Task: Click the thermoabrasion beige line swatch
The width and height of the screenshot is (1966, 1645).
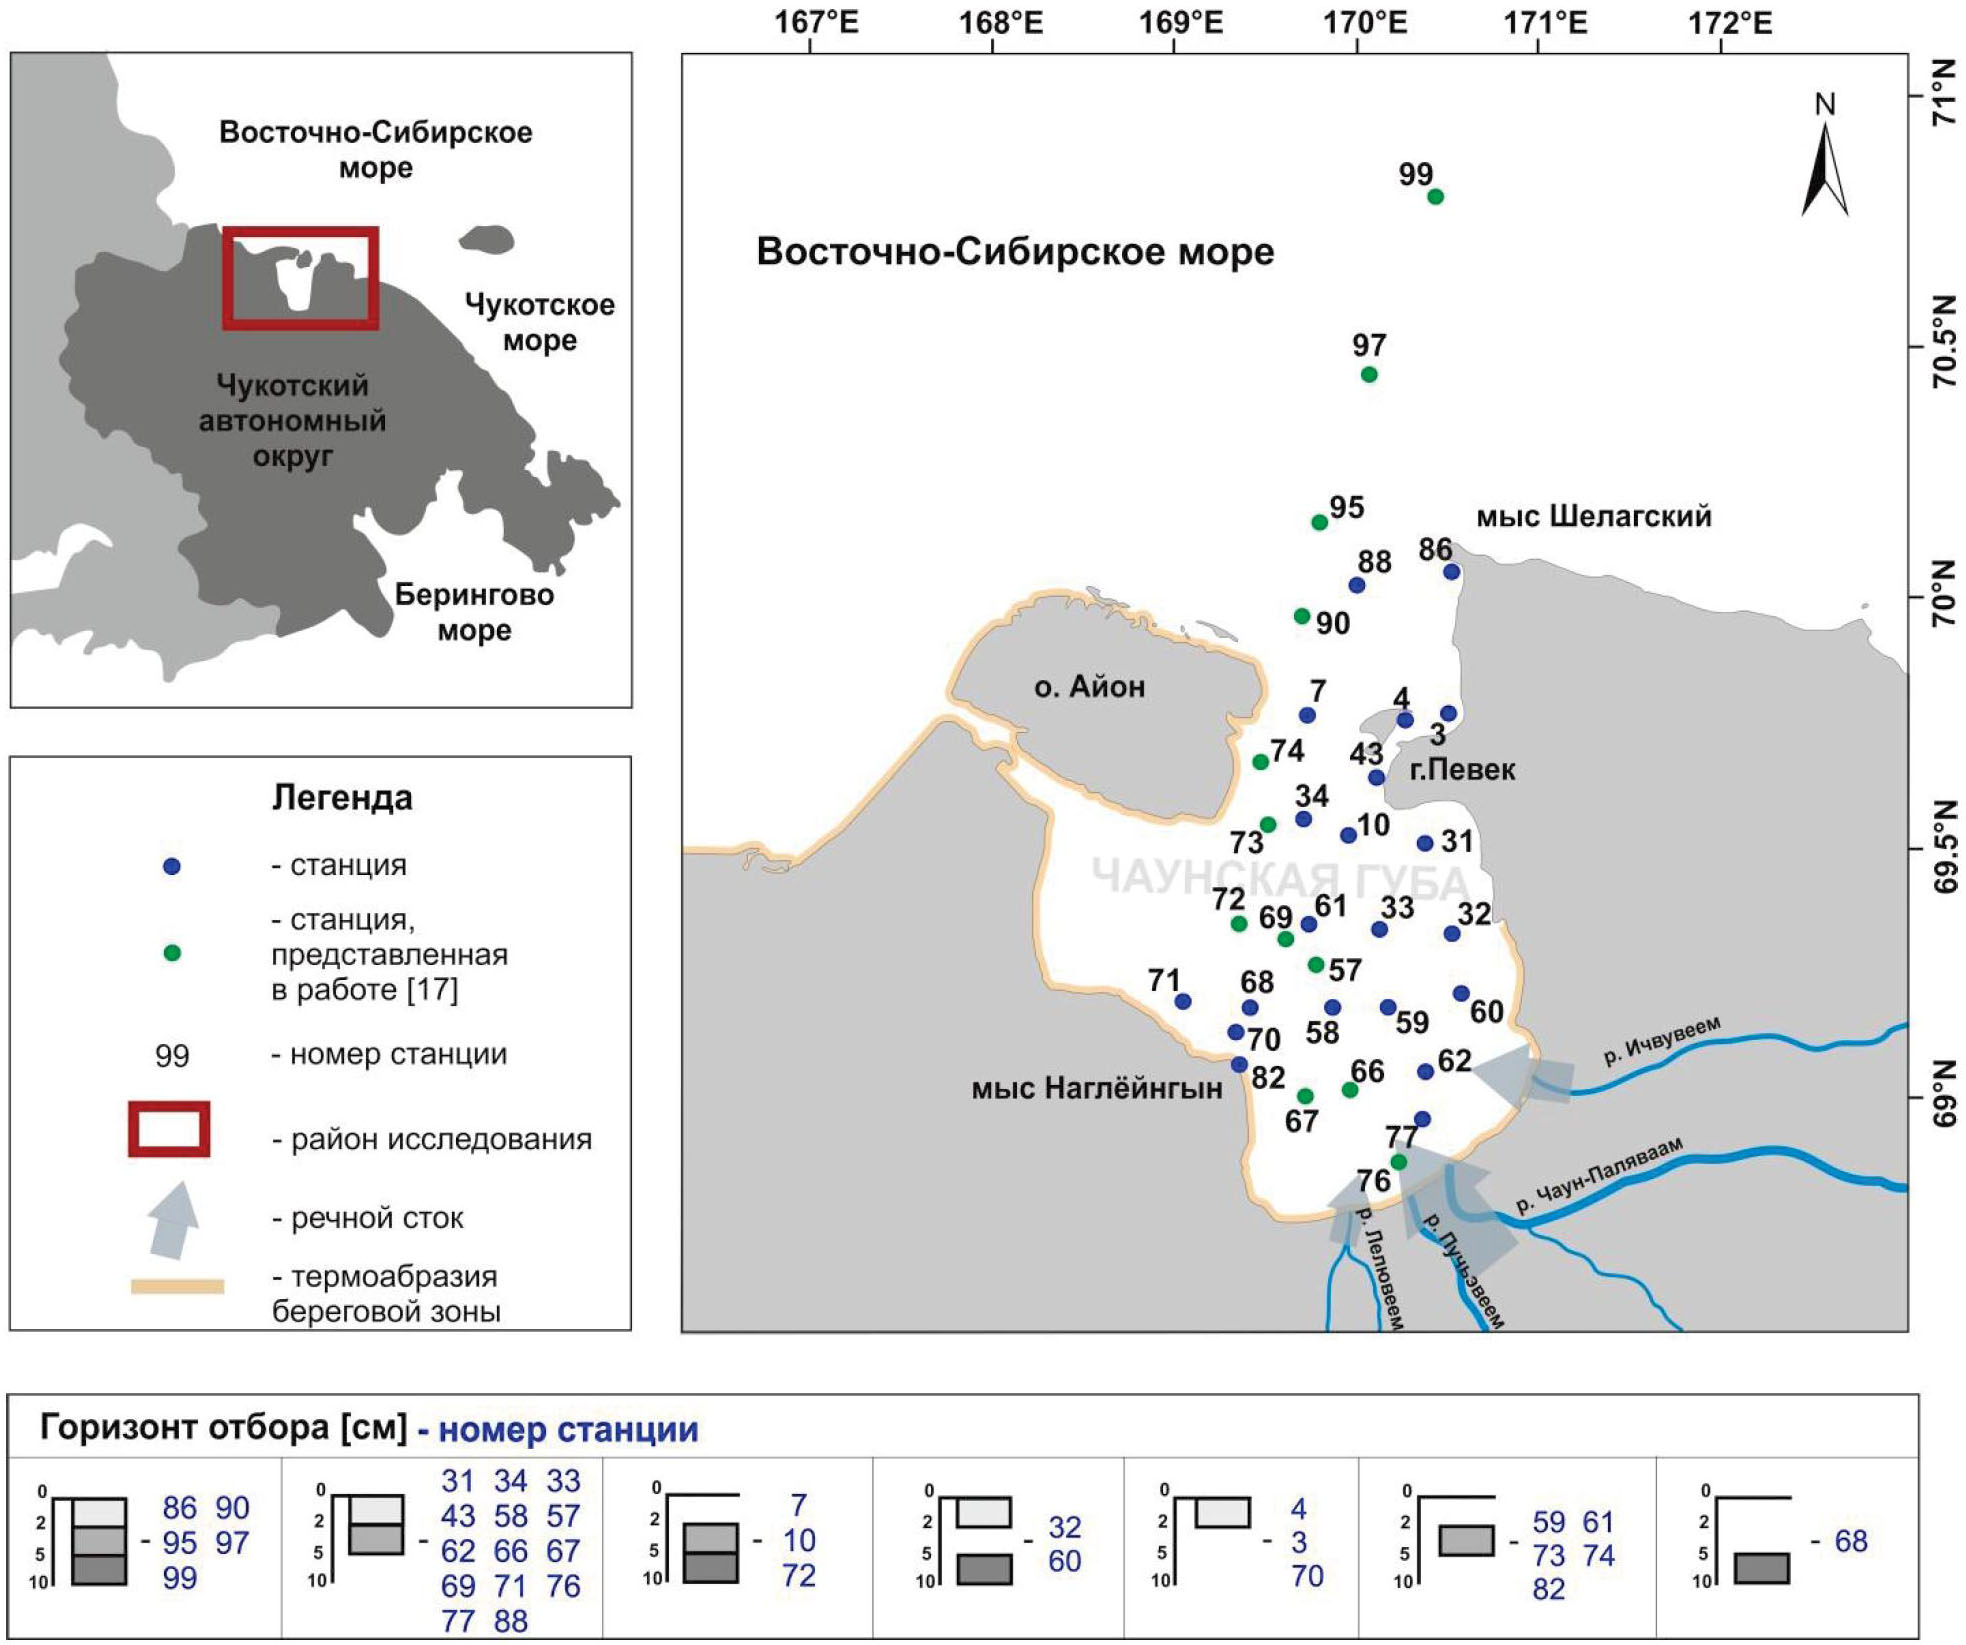Action: coord(177,1286)
